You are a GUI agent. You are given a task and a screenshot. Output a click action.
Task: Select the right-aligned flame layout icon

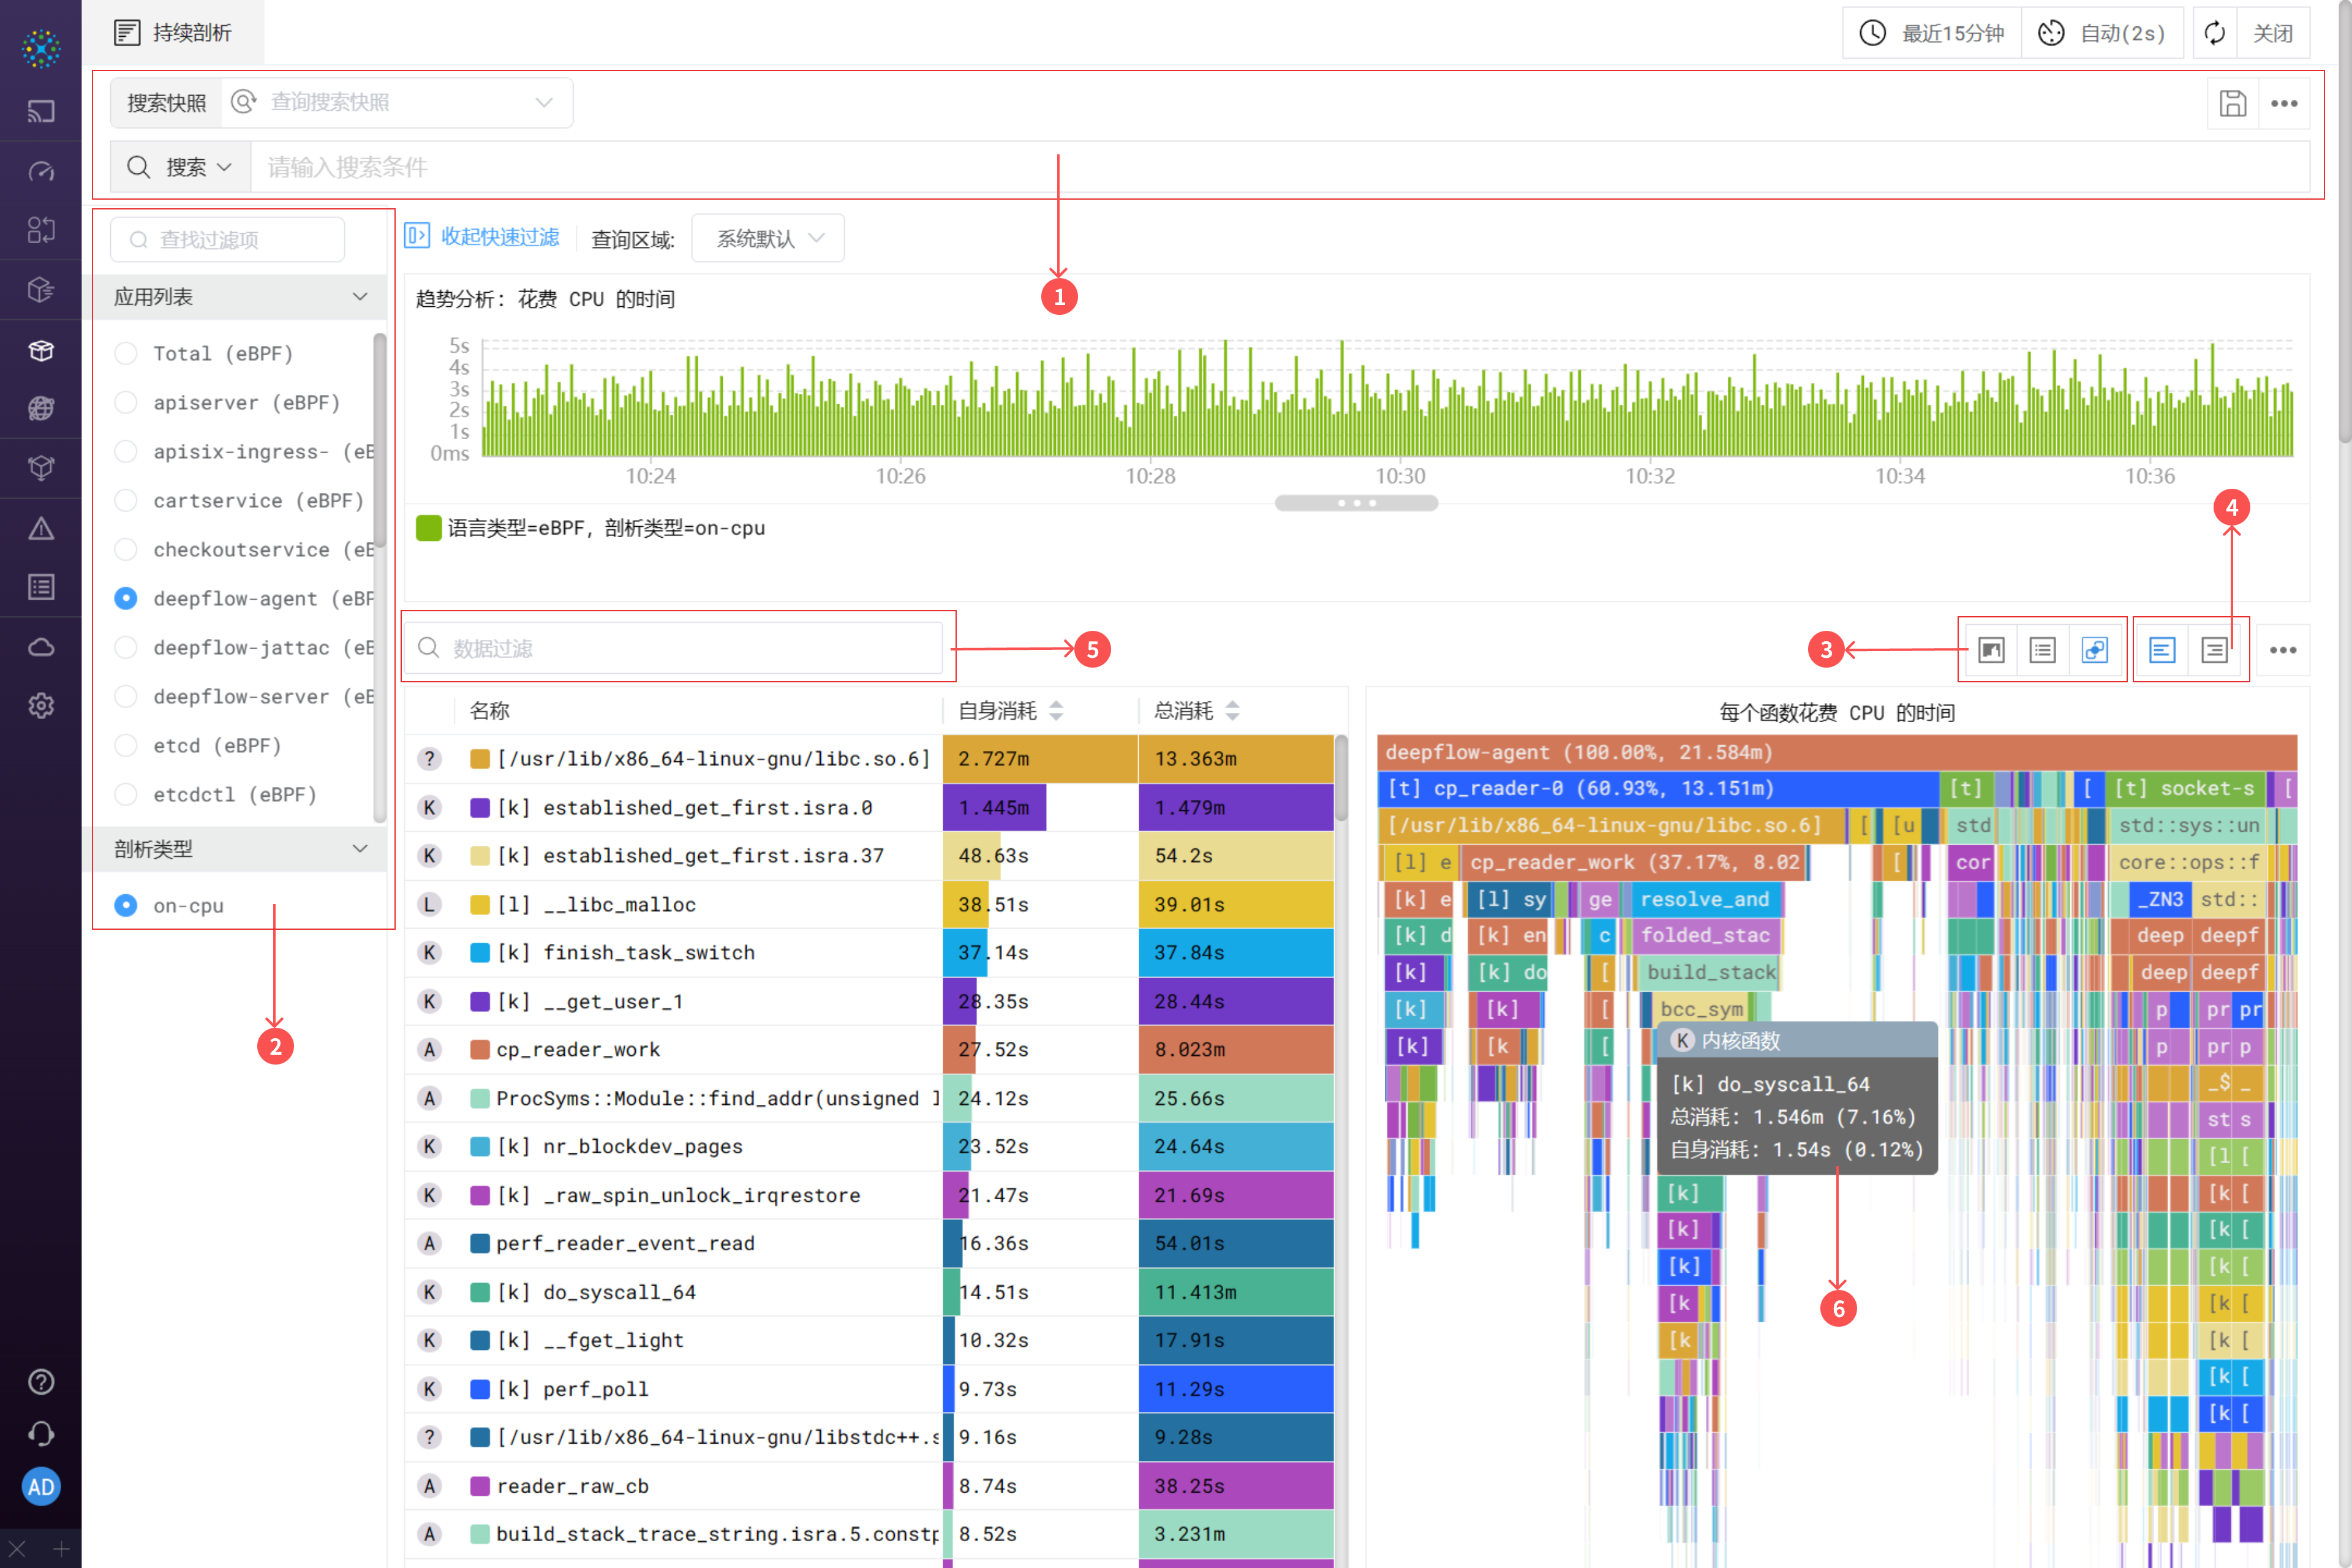pos(2214,650)
